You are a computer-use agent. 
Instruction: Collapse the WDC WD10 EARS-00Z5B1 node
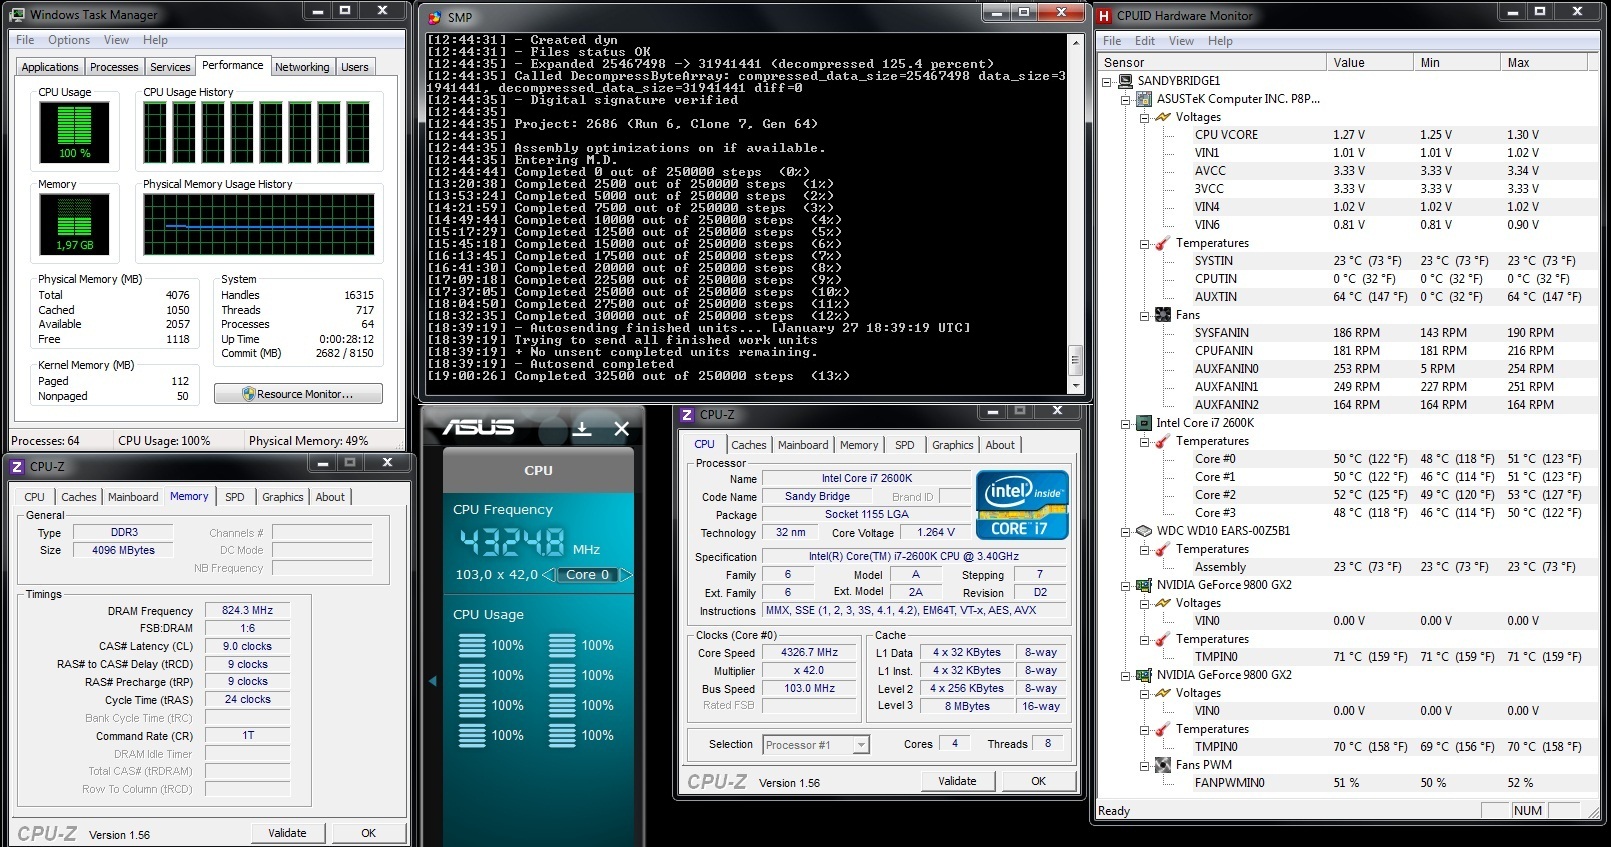[1126, 532]
